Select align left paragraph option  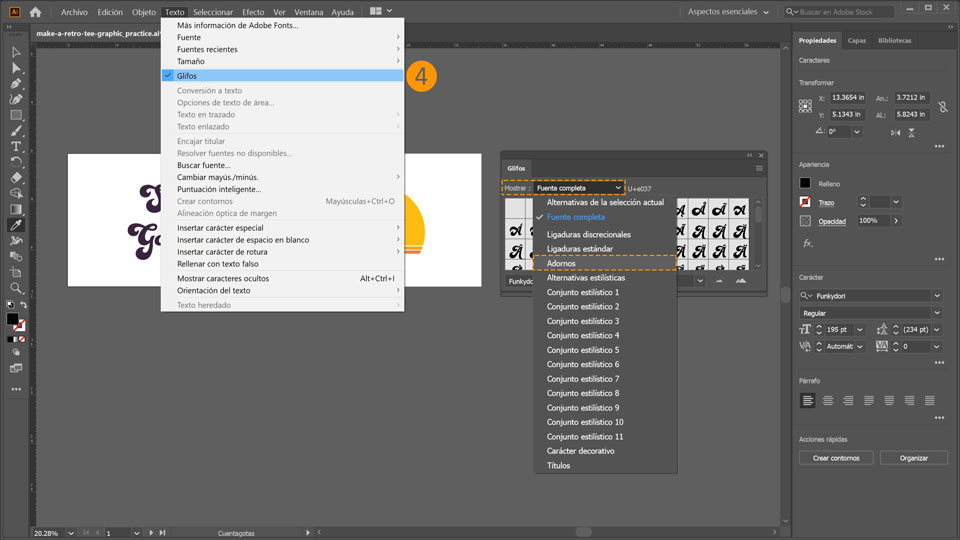[x=808, y=400]
